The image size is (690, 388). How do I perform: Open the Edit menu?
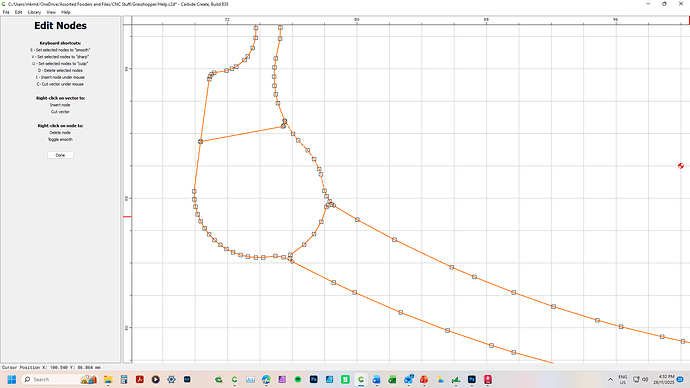(x=18, y=12)
